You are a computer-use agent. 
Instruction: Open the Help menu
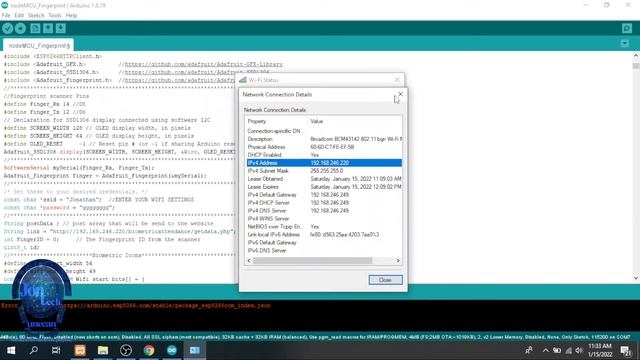point(71,16)
